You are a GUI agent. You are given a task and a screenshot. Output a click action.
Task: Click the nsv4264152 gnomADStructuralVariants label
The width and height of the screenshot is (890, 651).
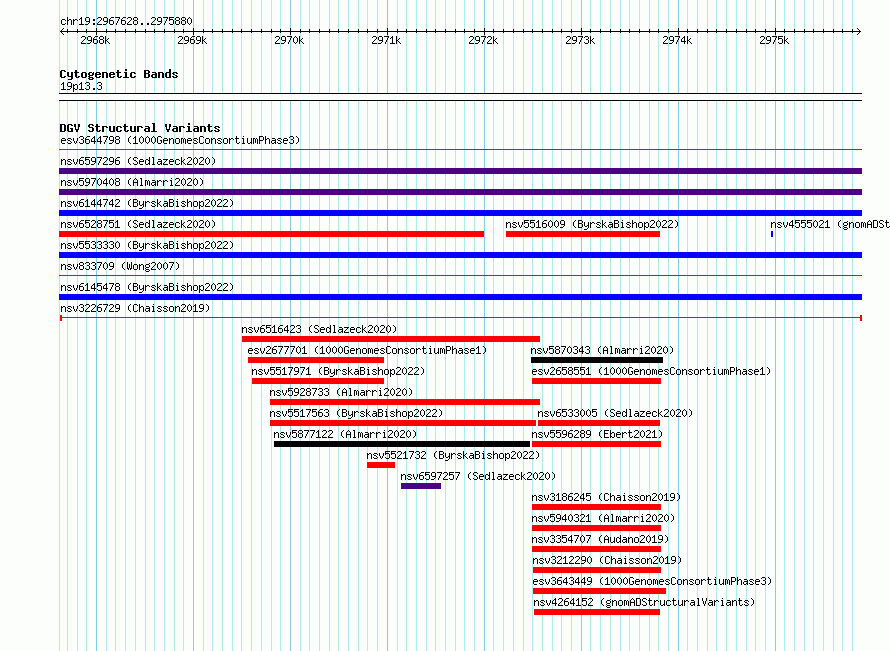644,602
